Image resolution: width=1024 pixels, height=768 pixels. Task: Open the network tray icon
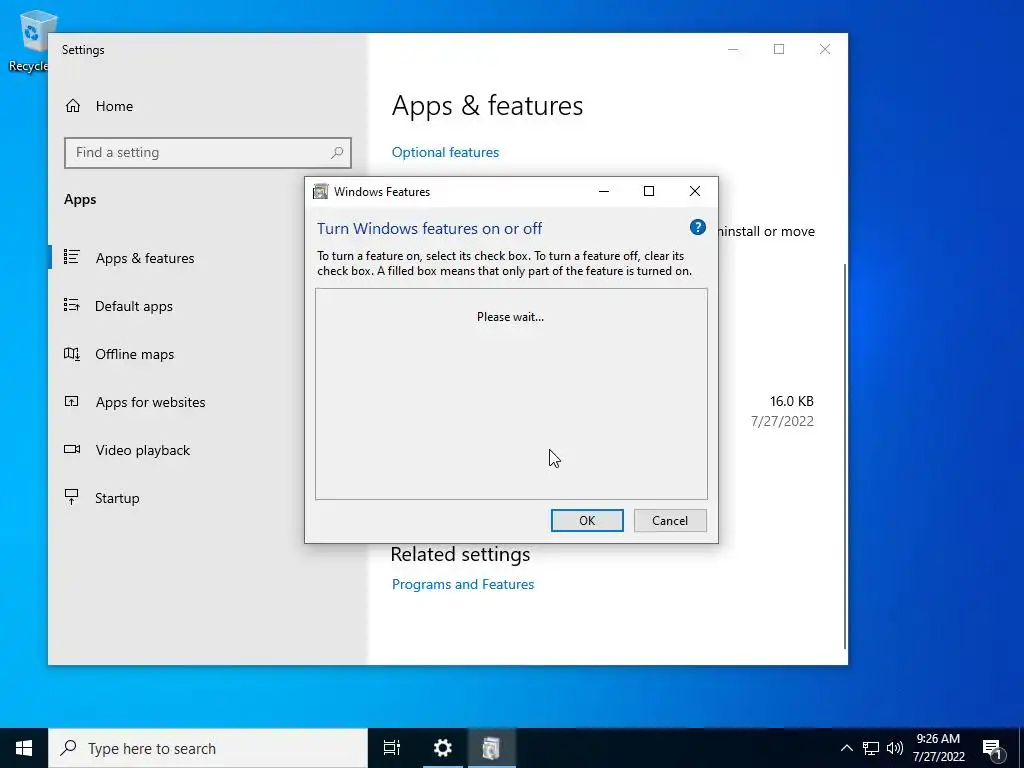(x=871, y=748)
